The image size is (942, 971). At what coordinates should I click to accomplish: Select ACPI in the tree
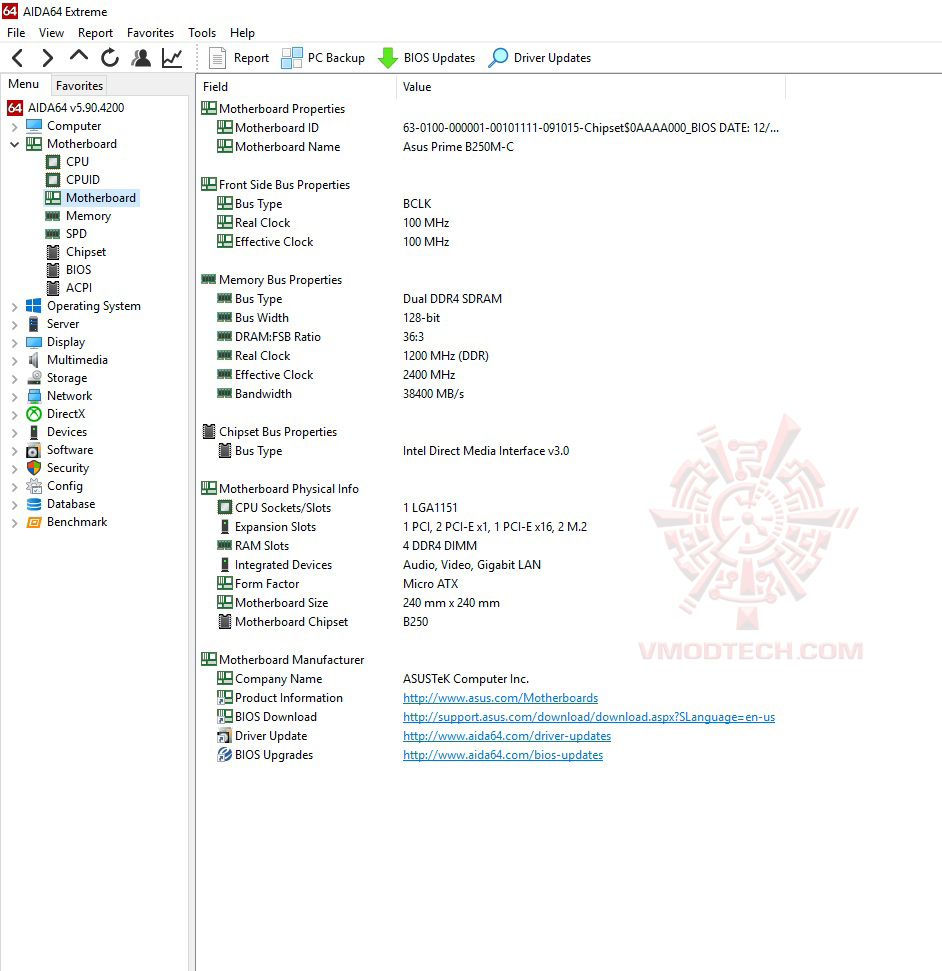click(x=79, y=287)
